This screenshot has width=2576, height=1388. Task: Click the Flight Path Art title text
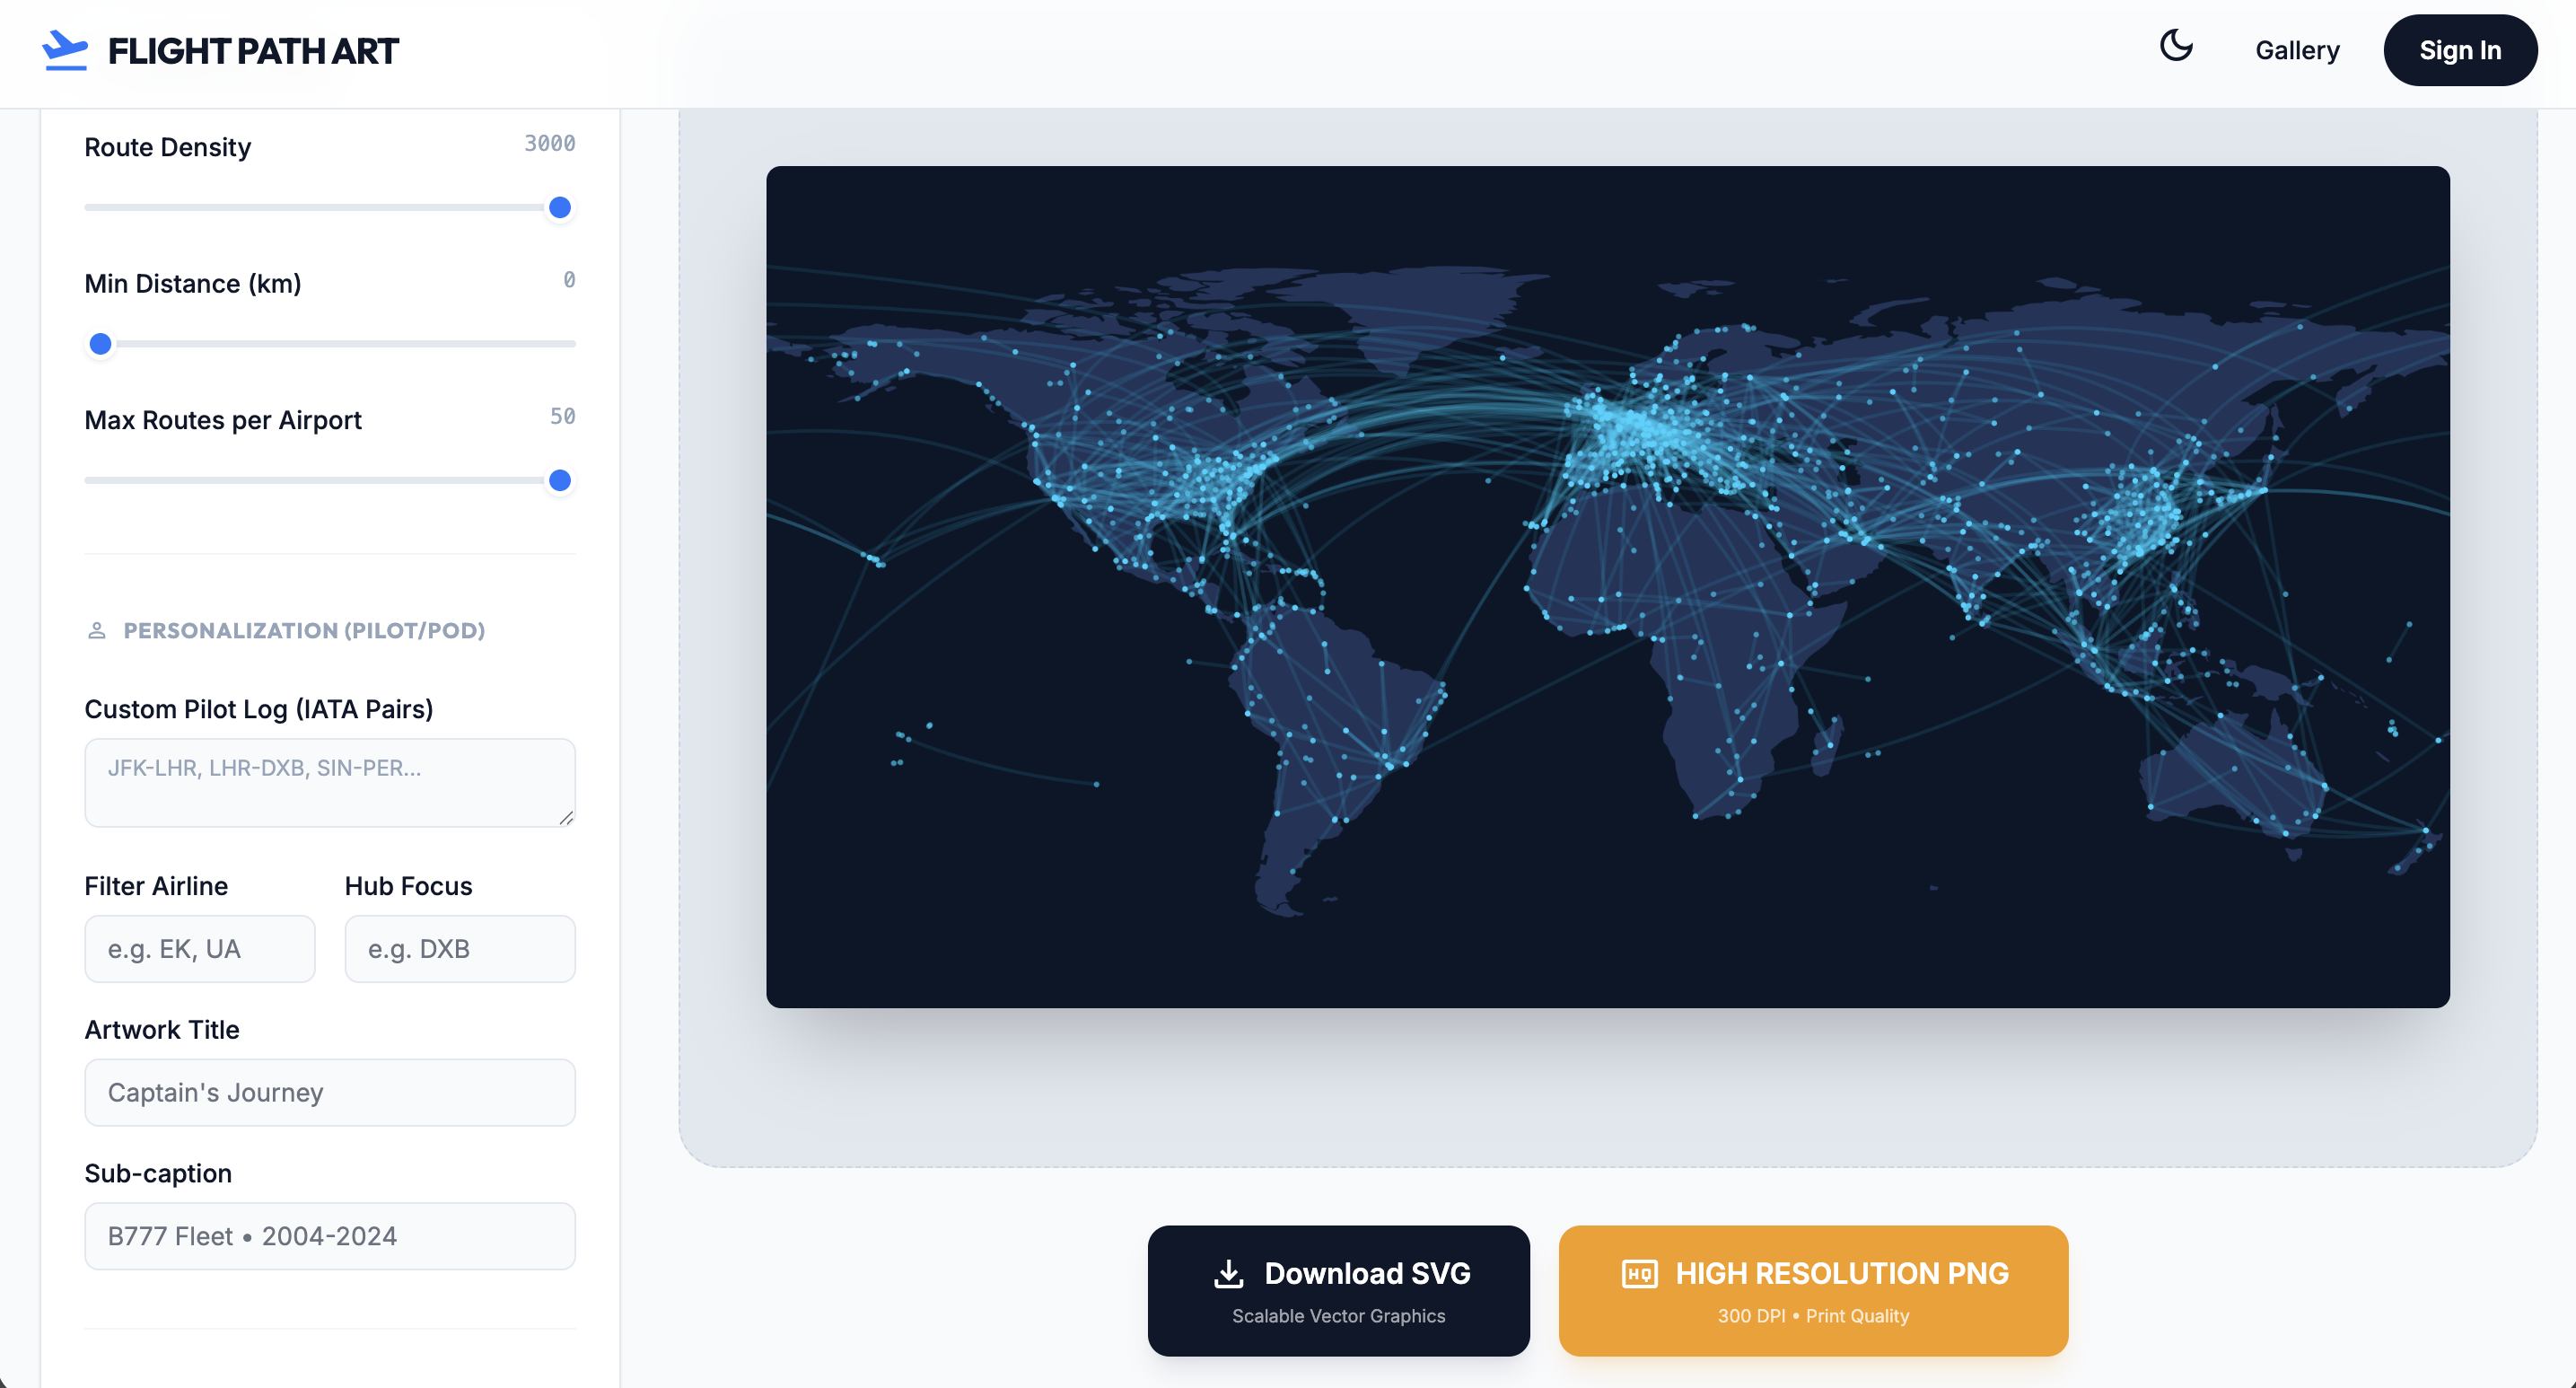(x=253, y=51)
